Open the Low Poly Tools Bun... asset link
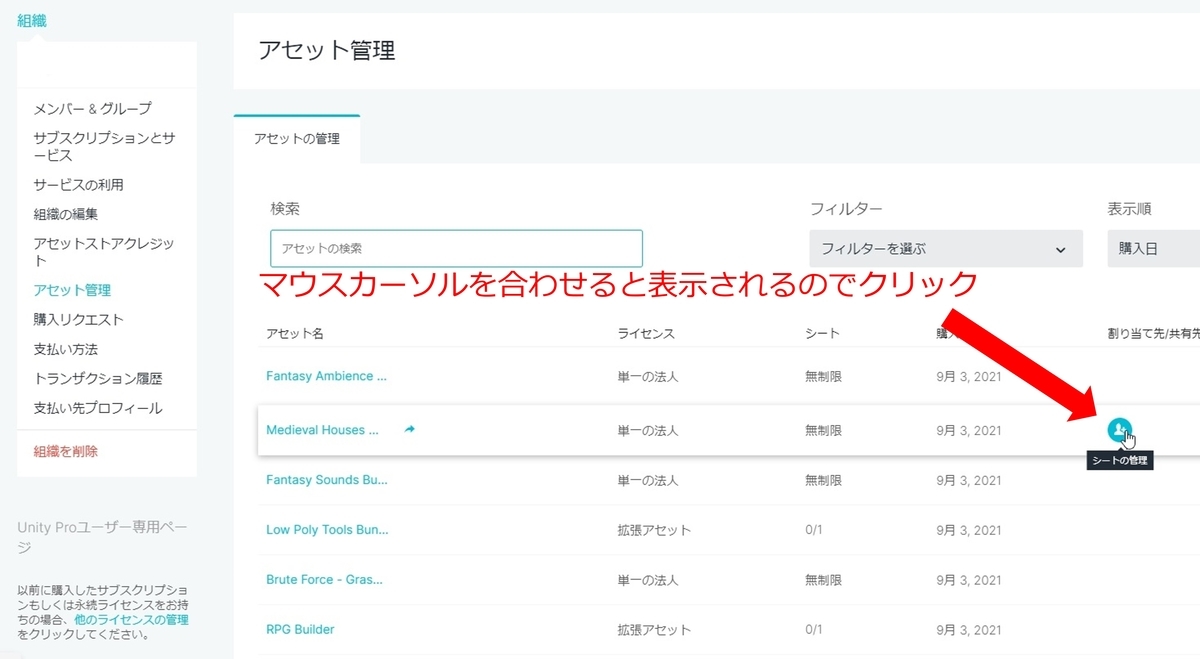 coord(327,530)
